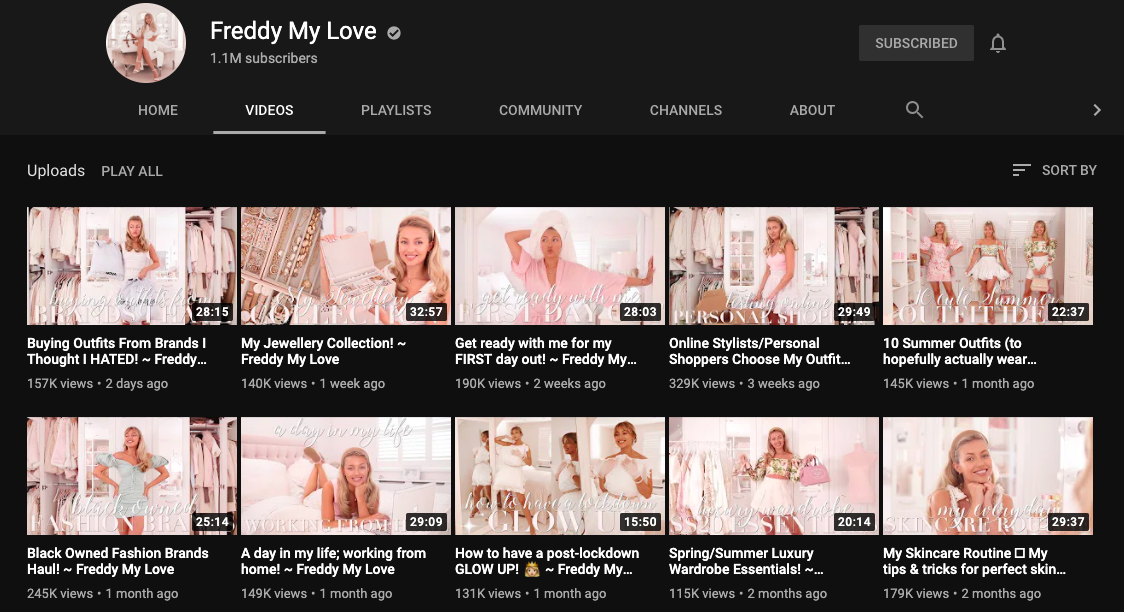Click the 15:50 duration badge
Screen dimensions: 1124x612
click(640, 522)
